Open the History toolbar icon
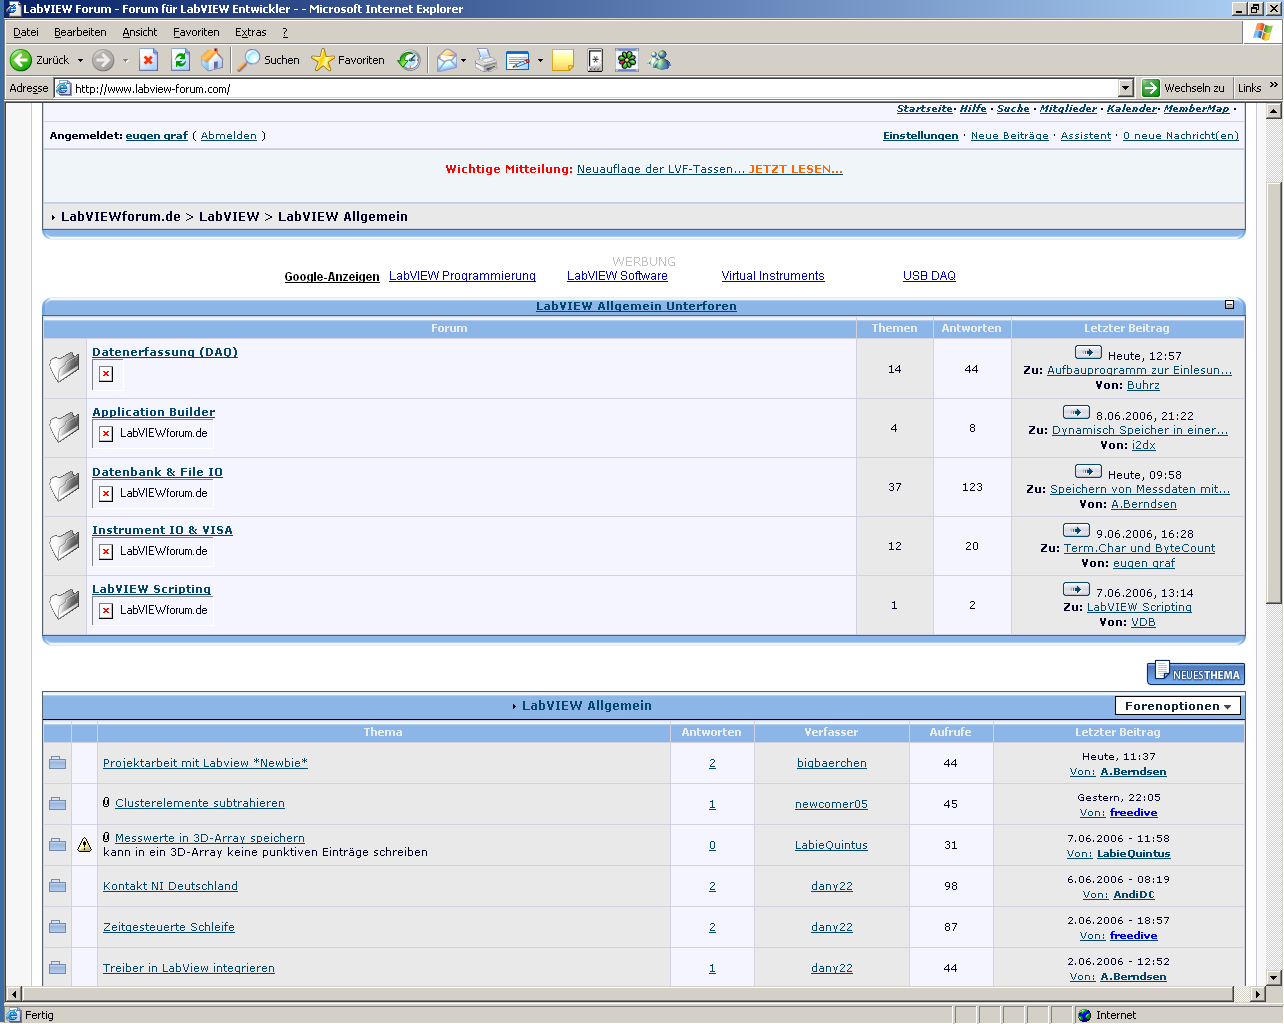 click(x=409, y=60)
